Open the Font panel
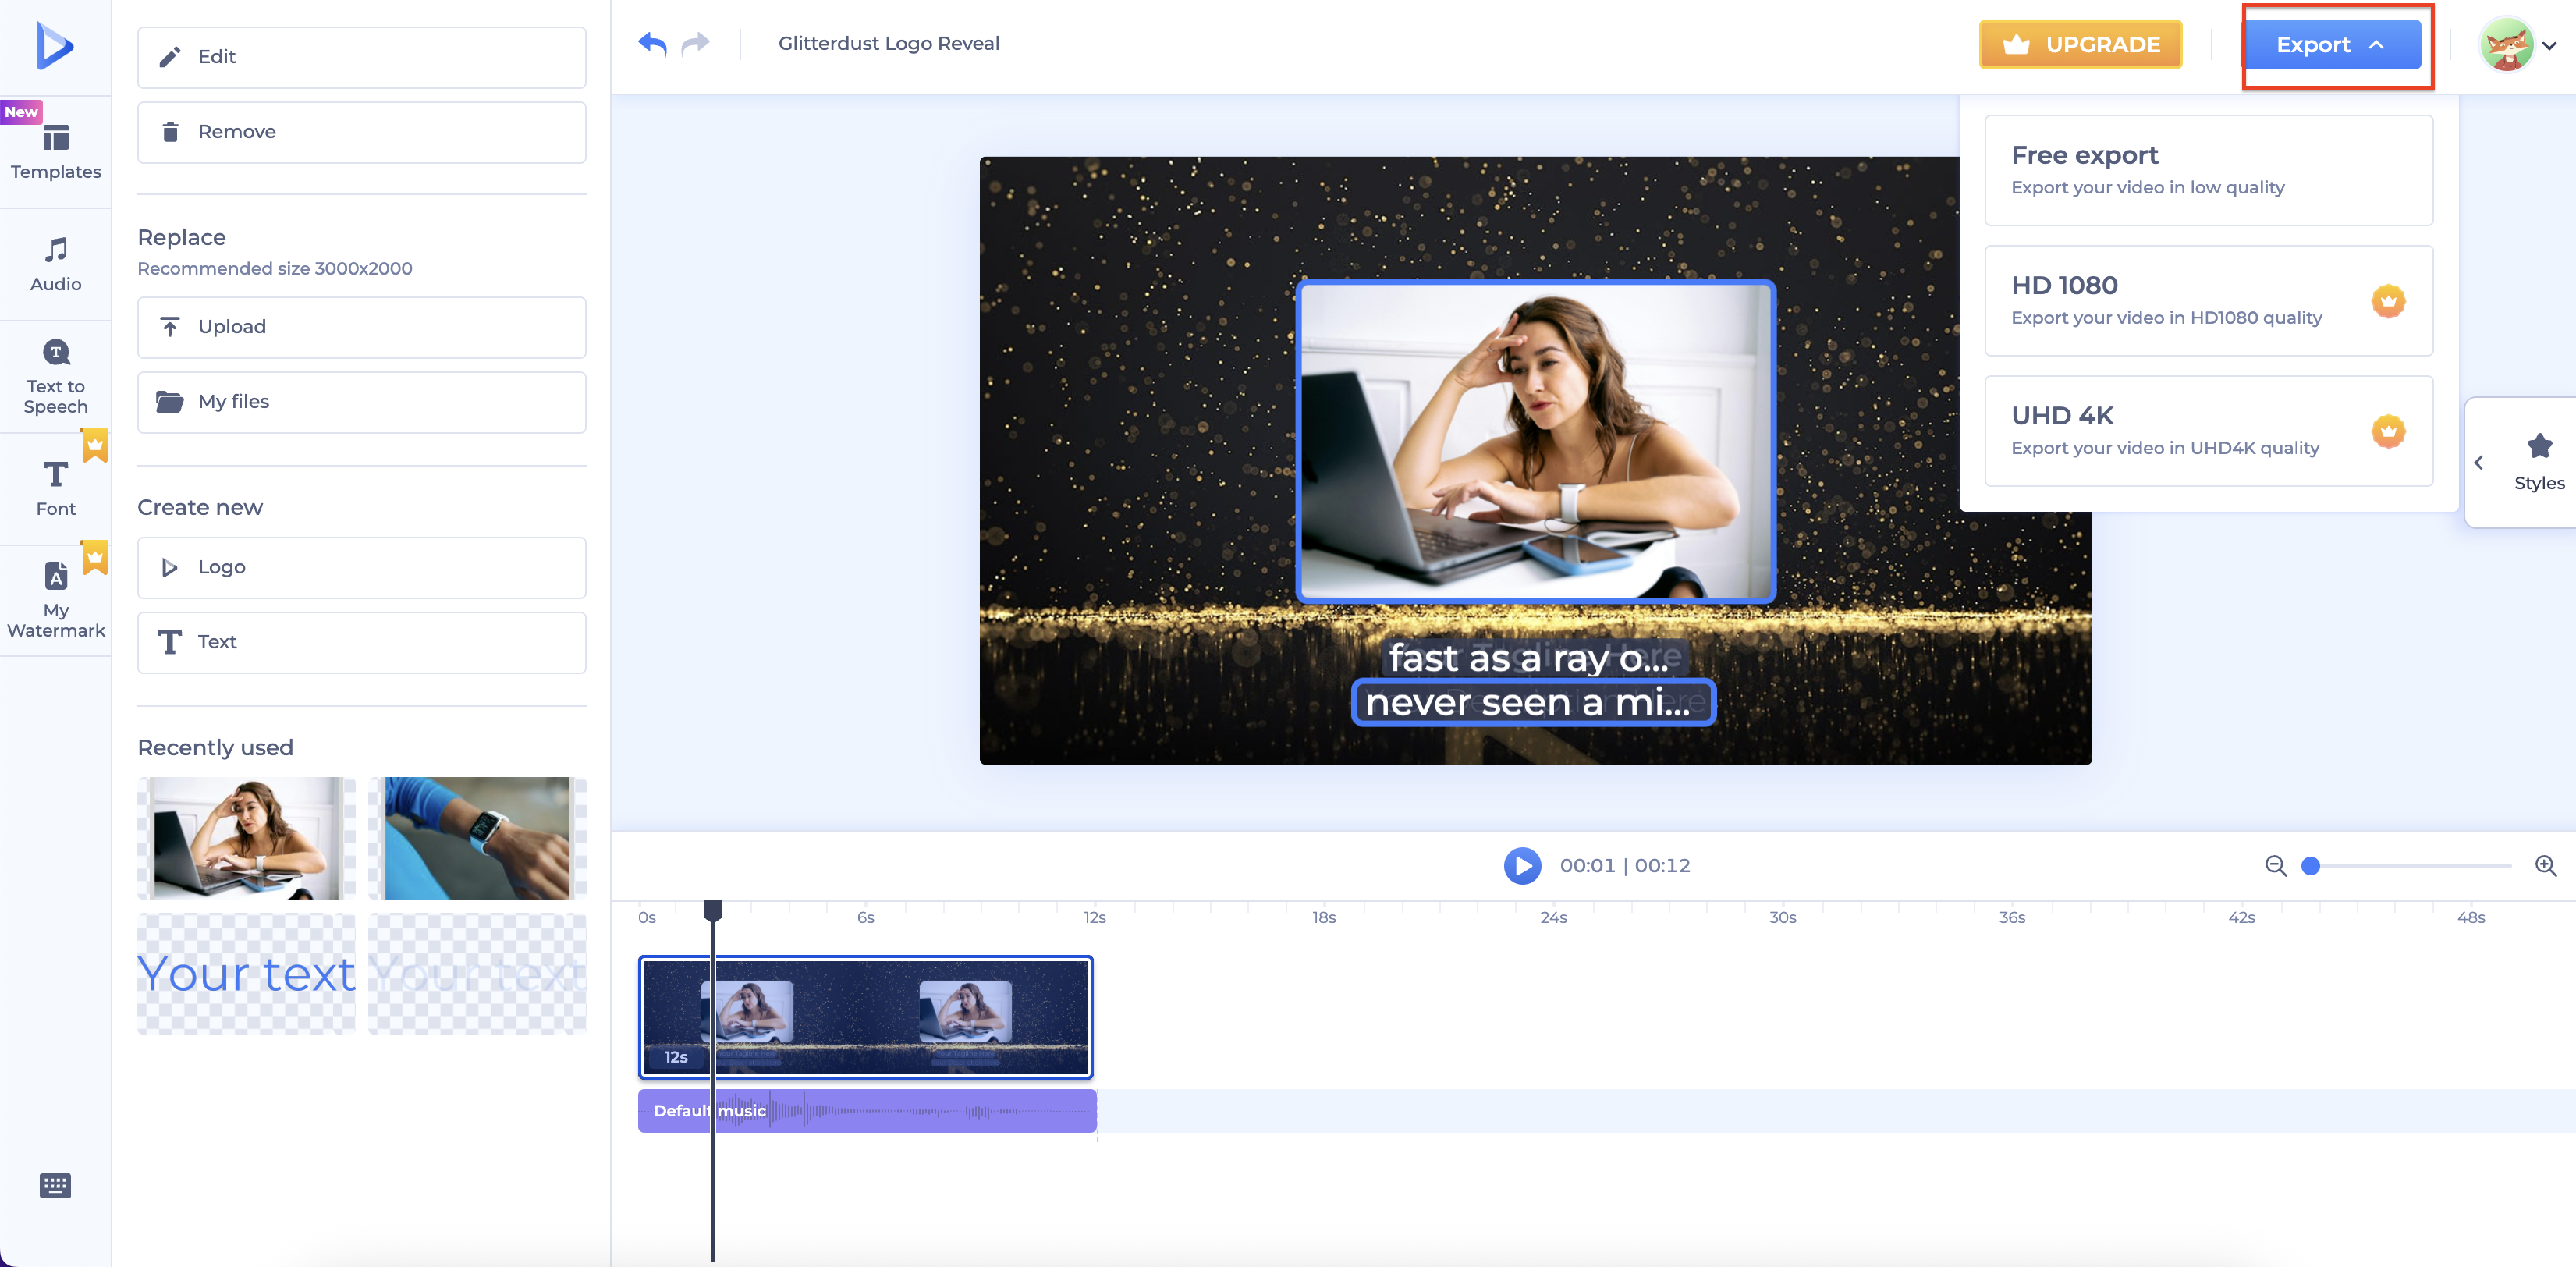The height and width of the screenshot is (1267, 2576). tap(55, 487)
